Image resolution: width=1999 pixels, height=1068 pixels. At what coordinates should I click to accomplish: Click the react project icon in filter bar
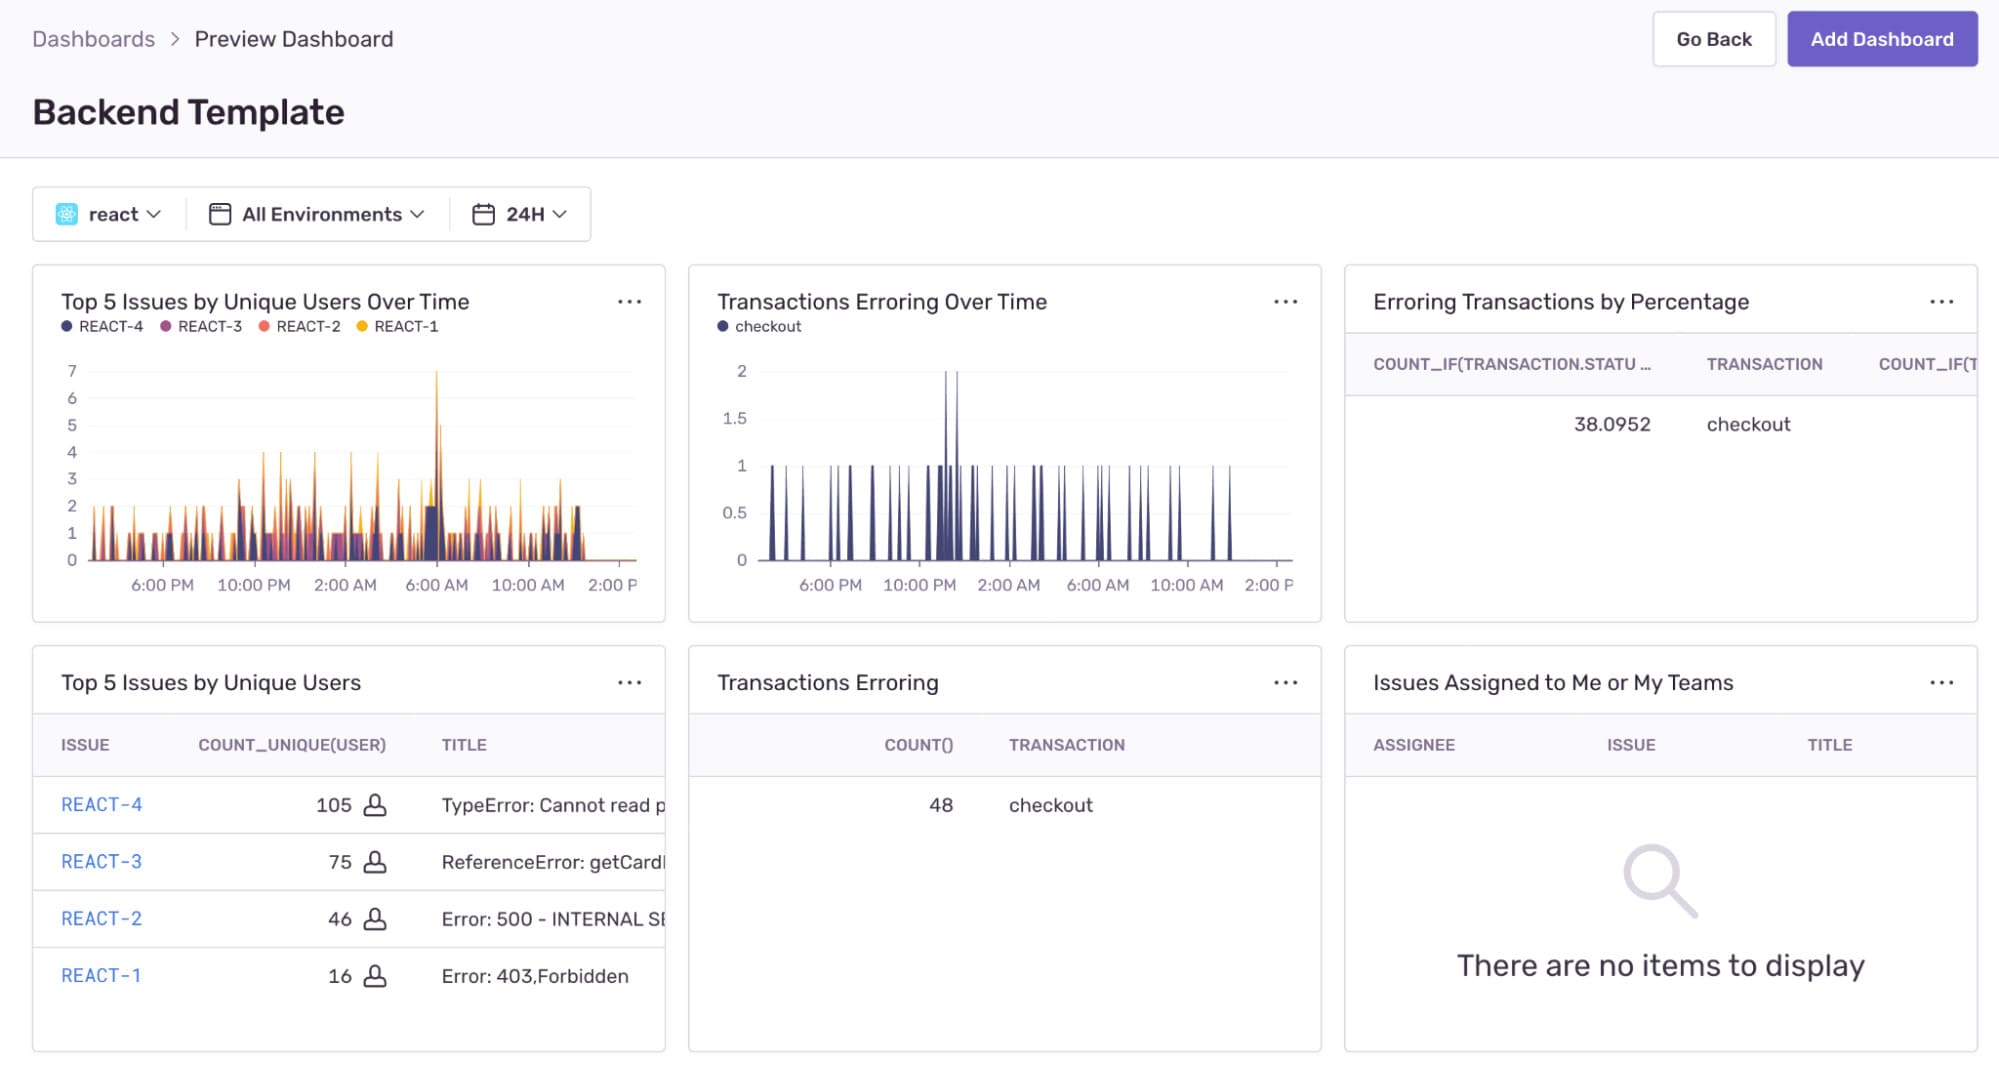(x=67, y=214)
